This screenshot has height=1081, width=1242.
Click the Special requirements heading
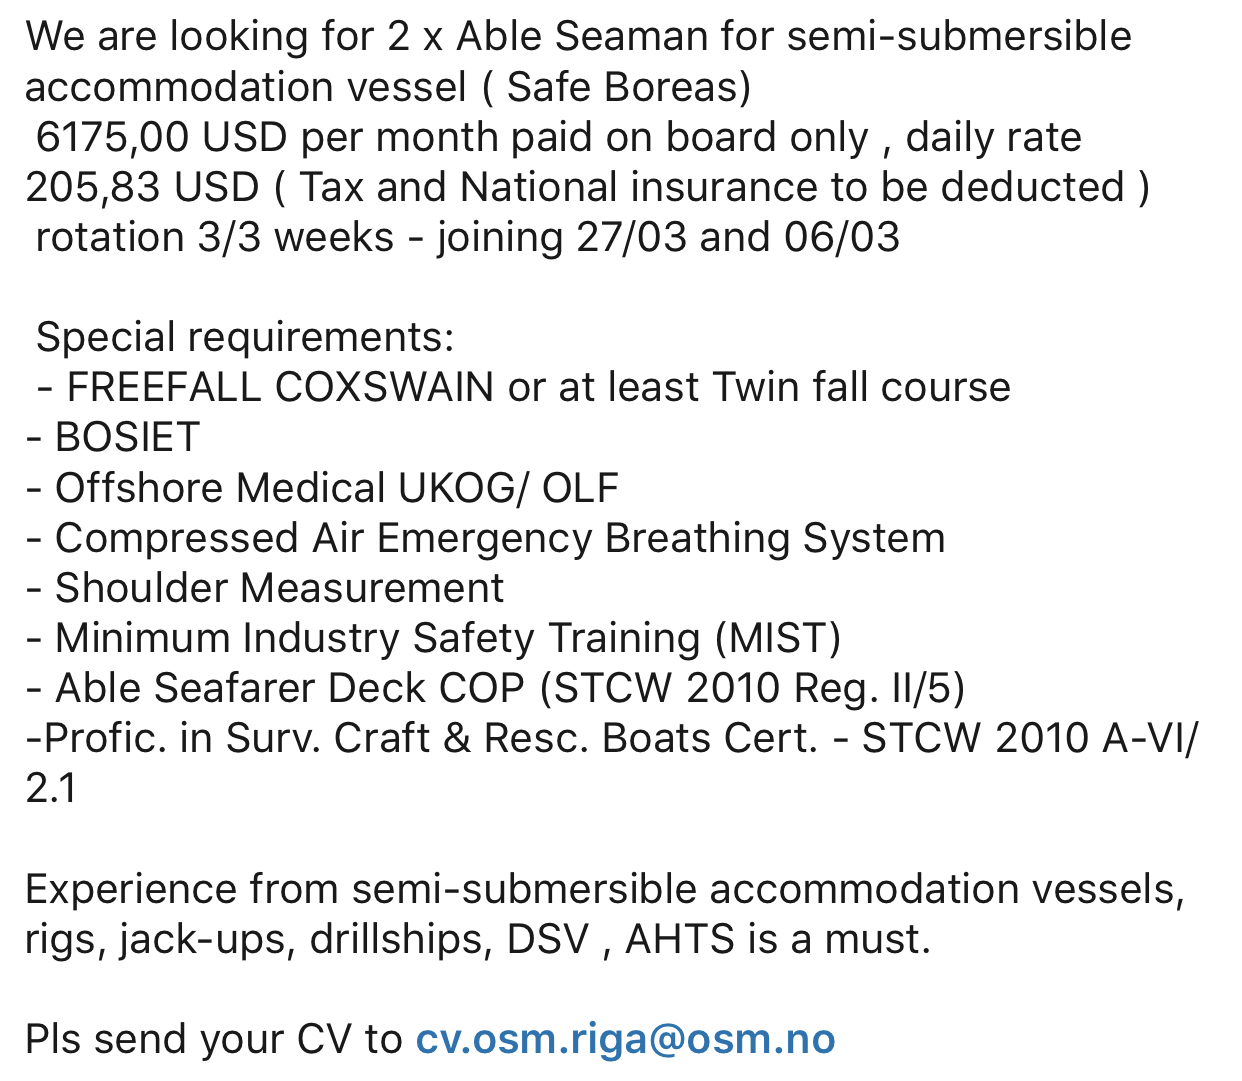point(245,337)
